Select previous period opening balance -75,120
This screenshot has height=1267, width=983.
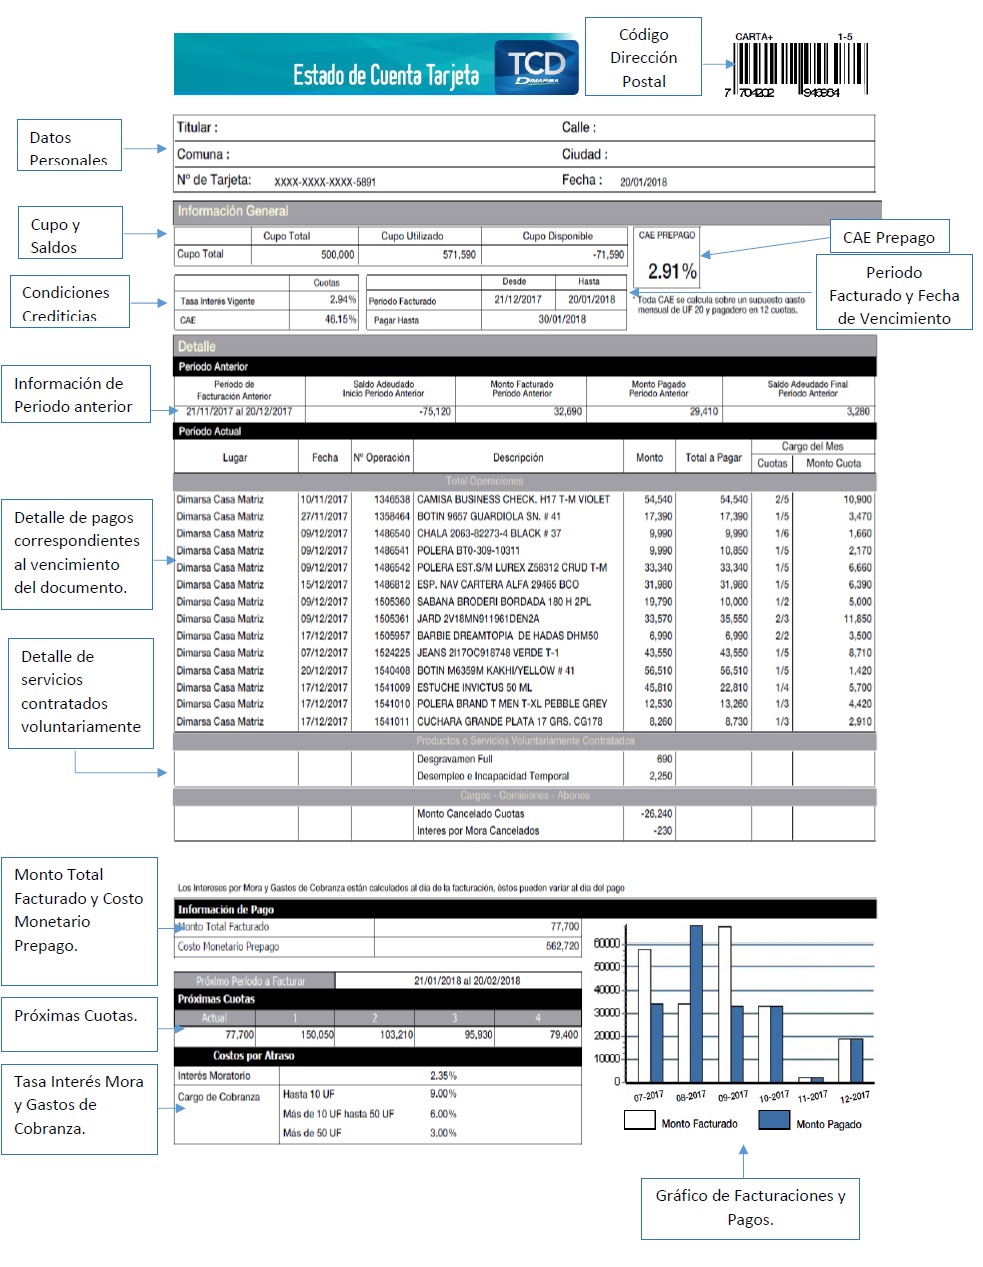click(x=434, y=412)
